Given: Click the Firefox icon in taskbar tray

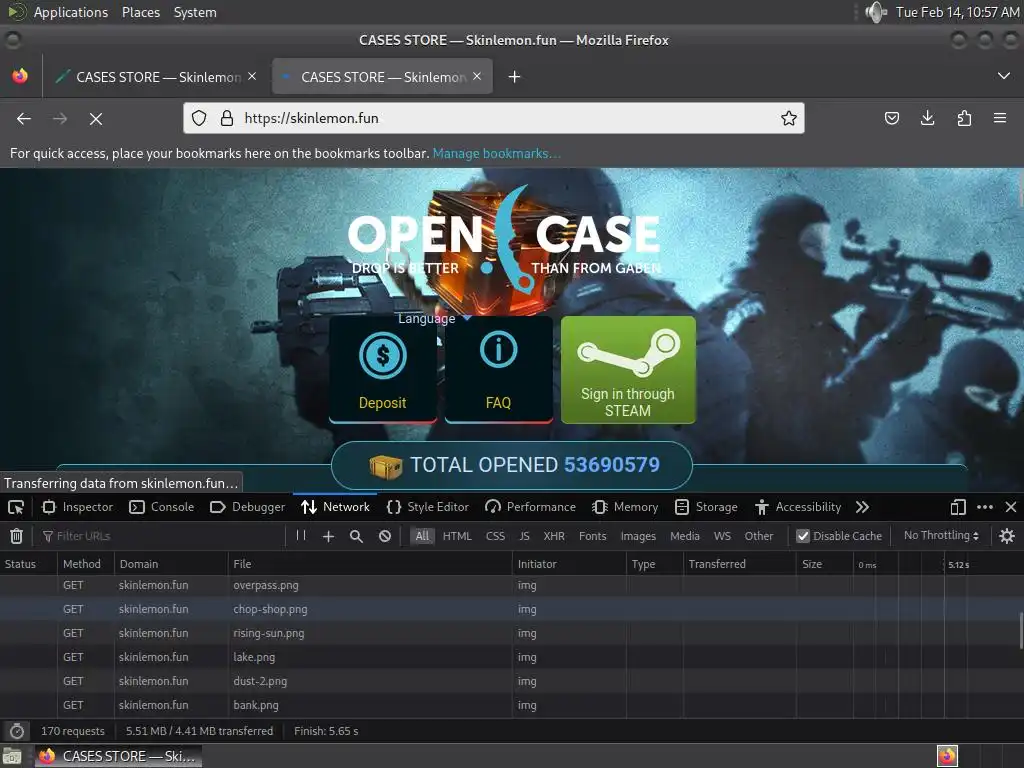Looking at the screenshot, I should point(947,756).
